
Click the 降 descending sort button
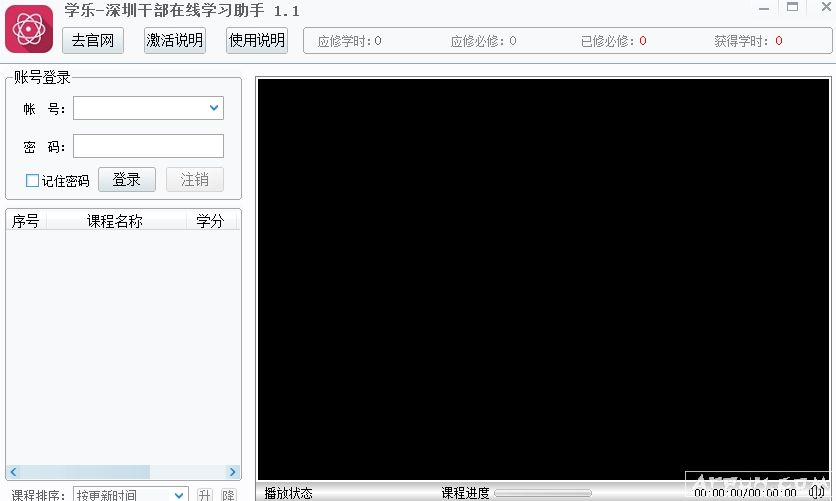pyautogui.click(x=229, y=495)
